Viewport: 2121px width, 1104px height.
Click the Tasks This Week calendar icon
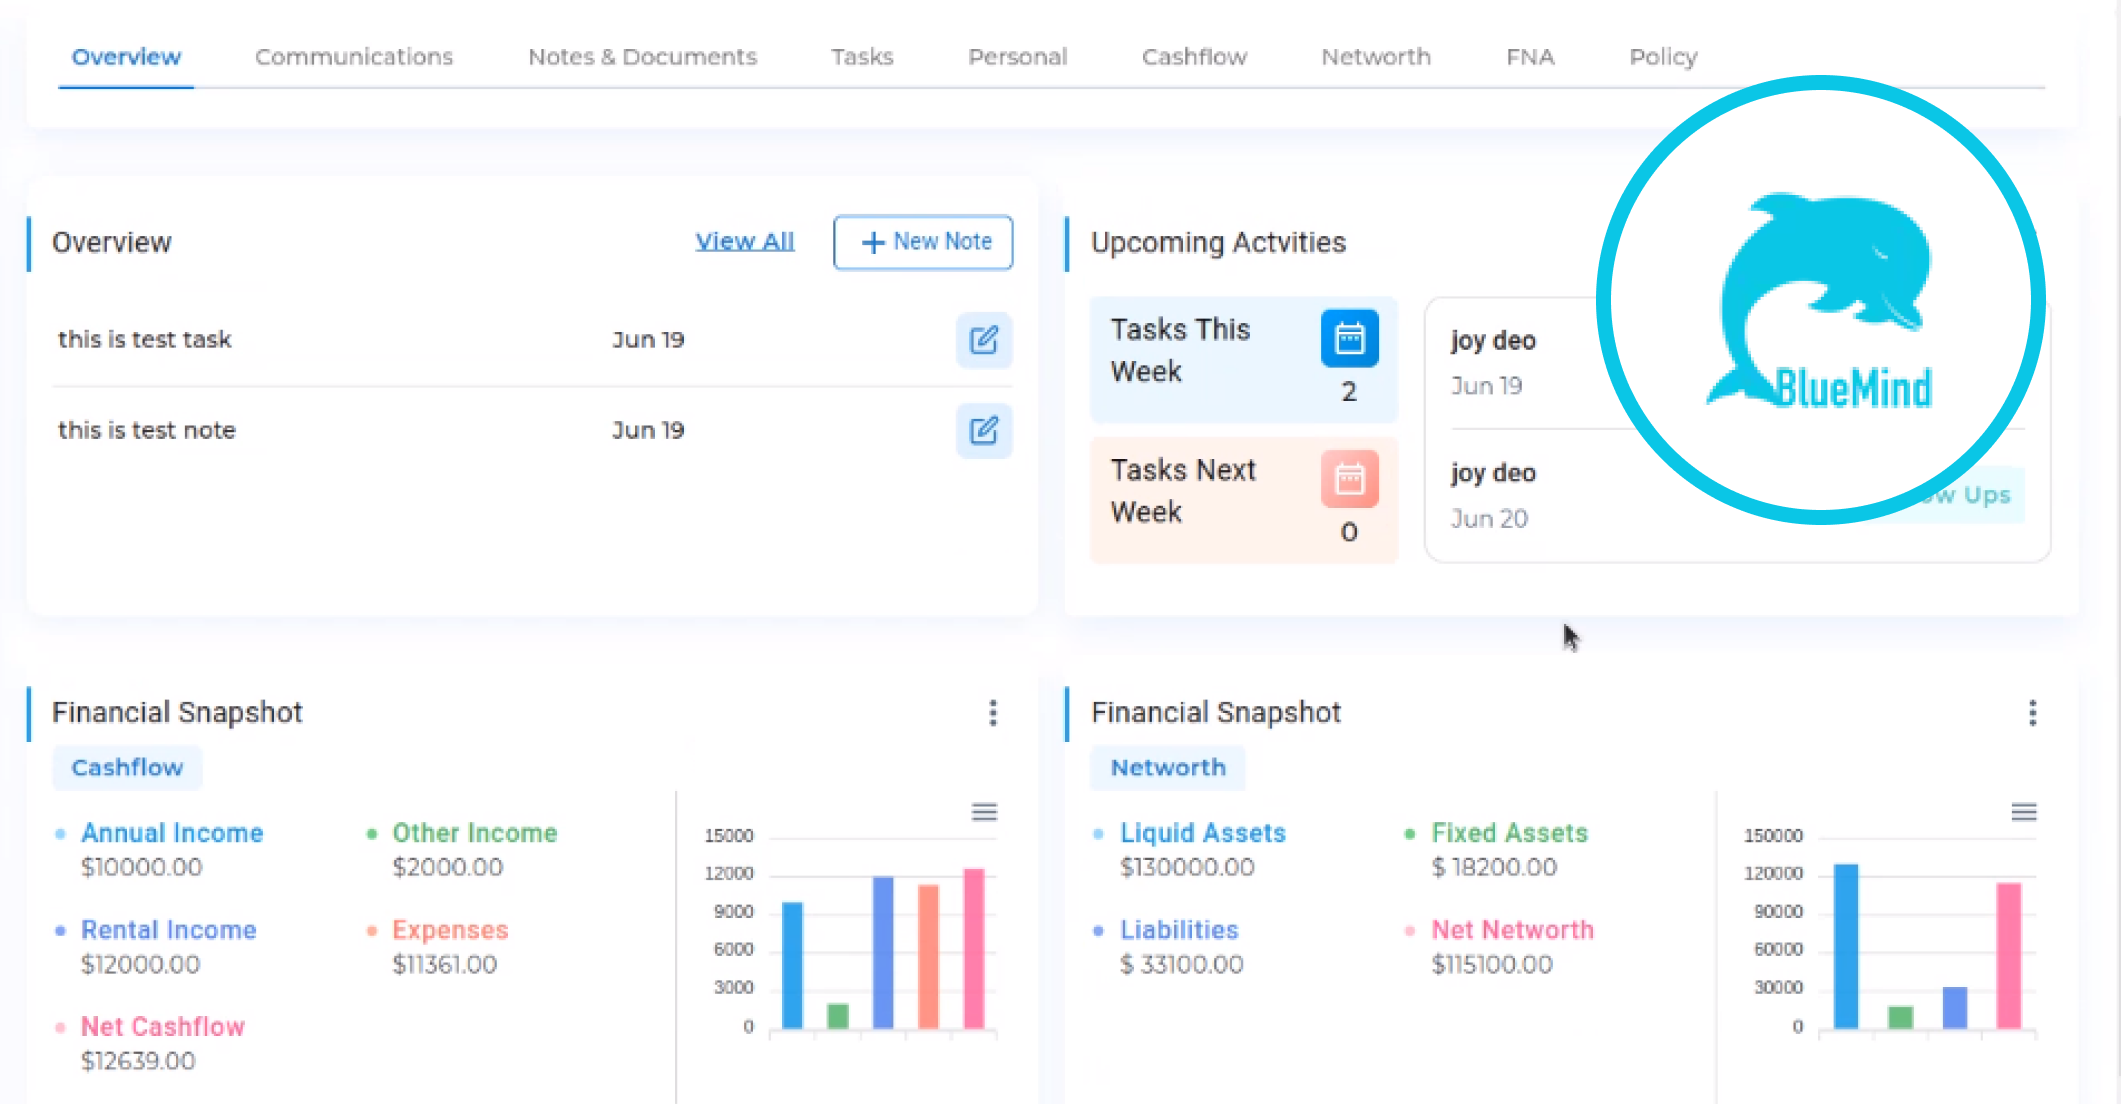click(x=1349, y=339)
